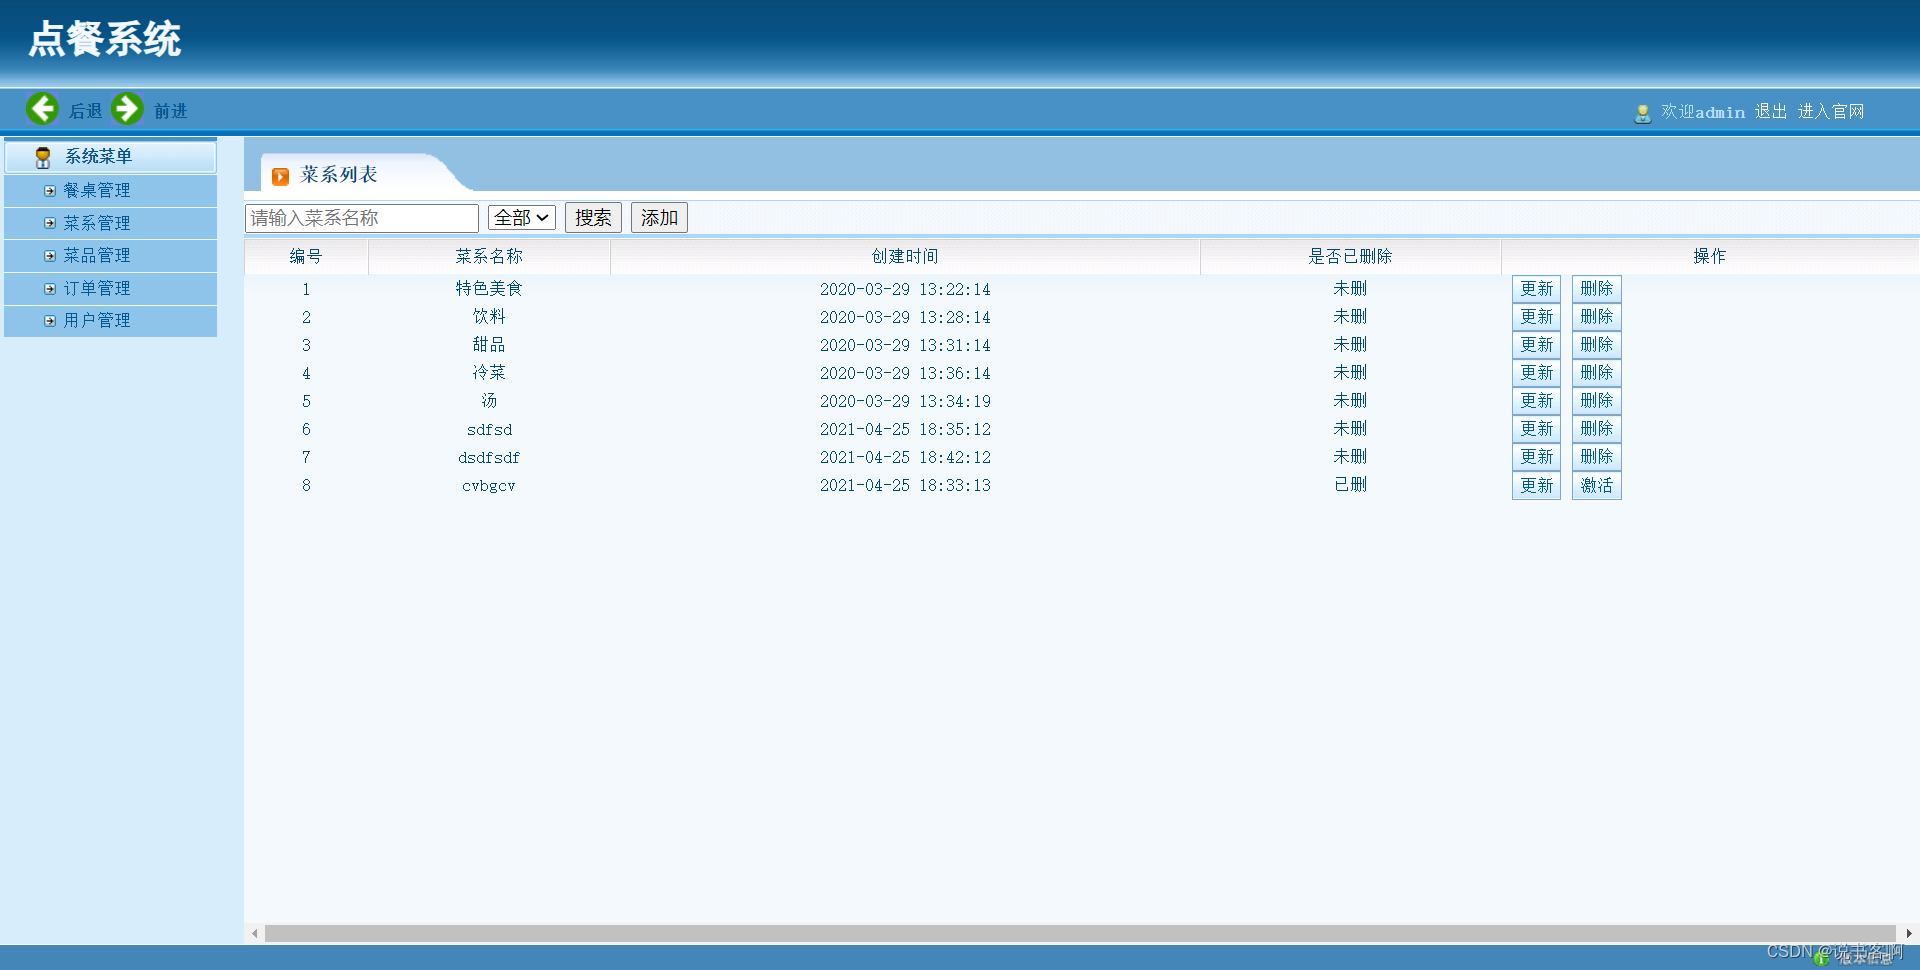Focus the 请输入菜系名称 search field
This screenshot has height=970, width=1920.
click(362, 218)
